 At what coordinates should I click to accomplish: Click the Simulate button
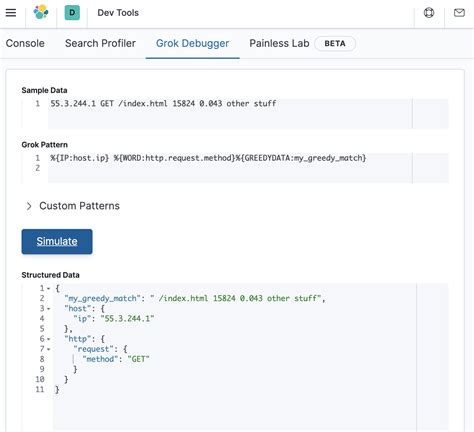click(x=57, y=241)
